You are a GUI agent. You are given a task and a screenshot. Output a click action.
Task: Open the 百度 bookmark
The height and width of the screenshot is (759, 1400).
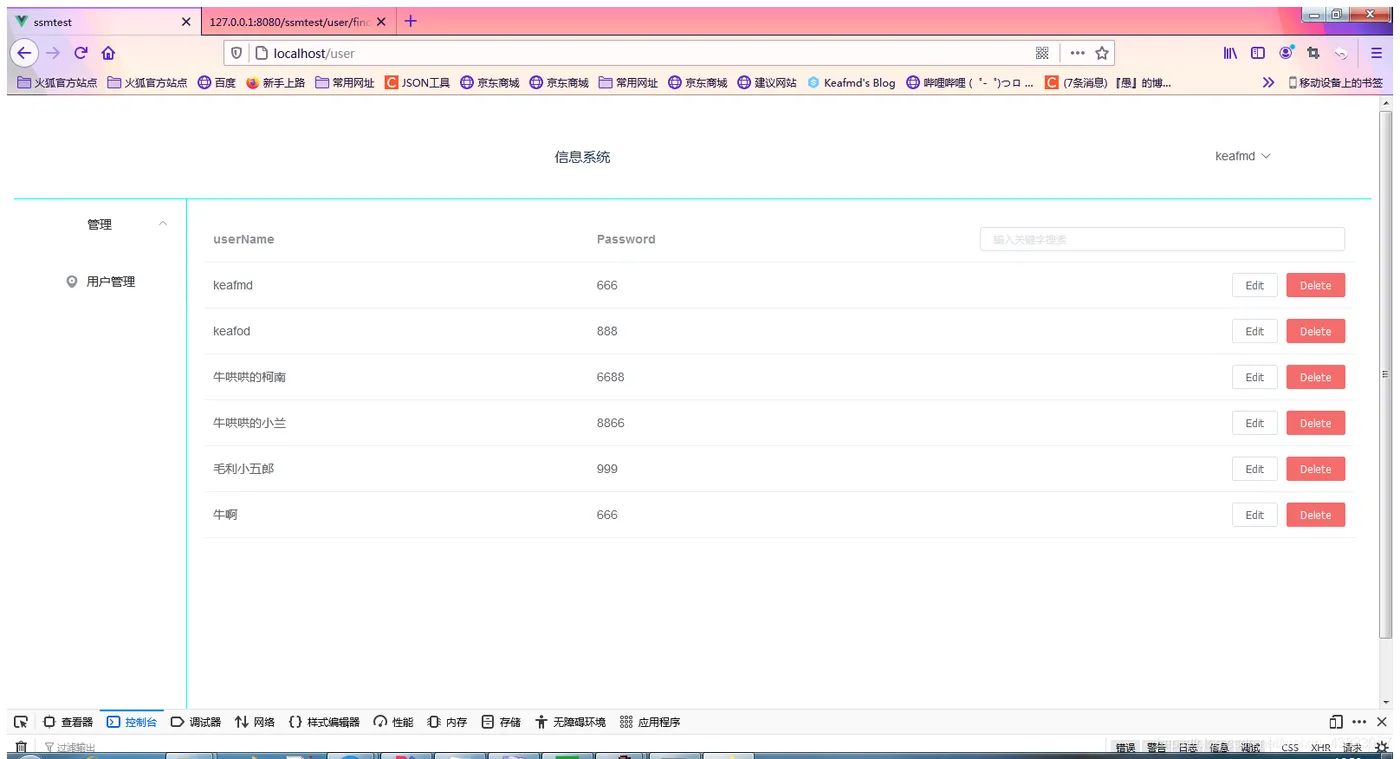216,83
